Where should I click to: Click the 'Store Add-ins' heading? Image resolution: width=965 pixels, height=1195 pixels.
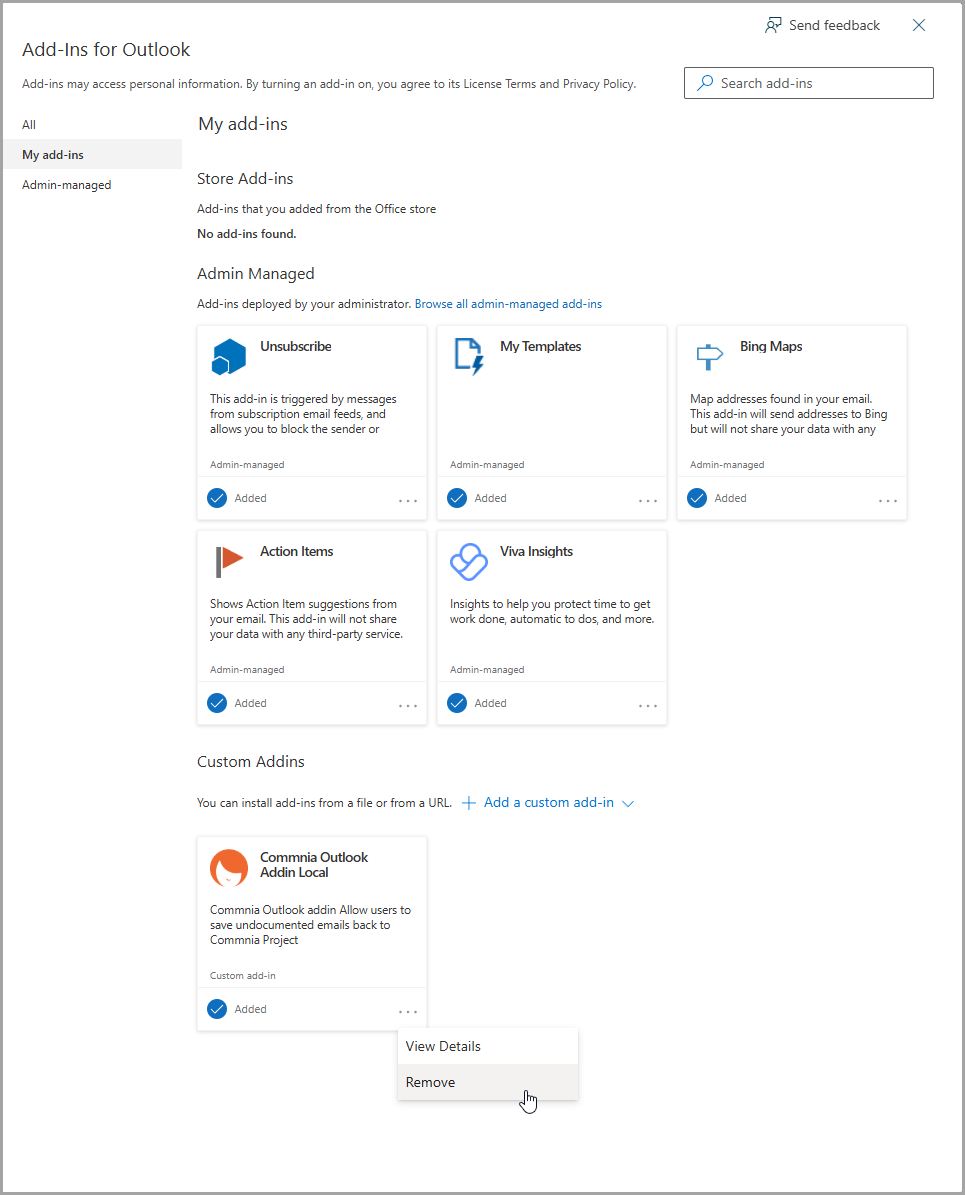coord(245,178)
